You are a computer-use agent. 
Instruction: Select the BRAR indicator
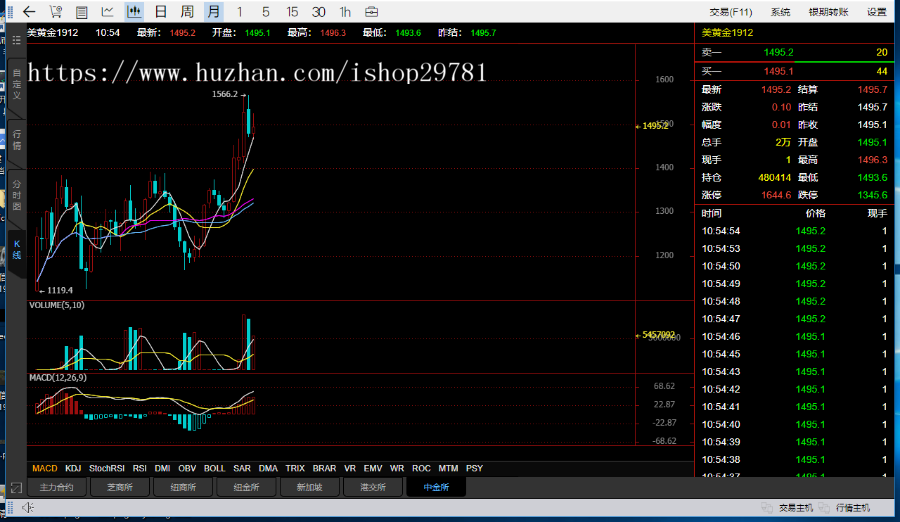pyautogui.click(x=324, y=469)
